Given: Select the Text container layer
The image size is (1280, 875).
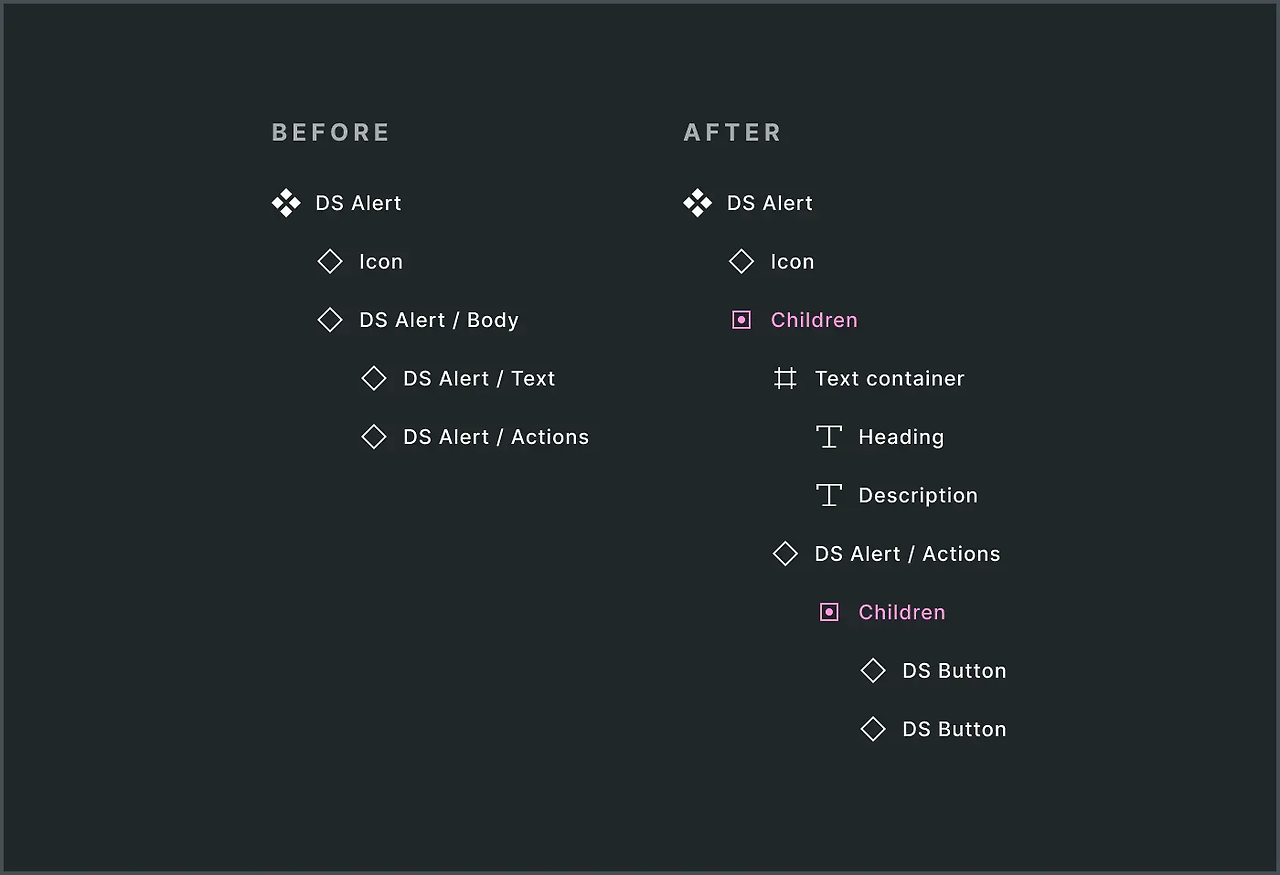Looking at the screenshot, I should (889, 378).
